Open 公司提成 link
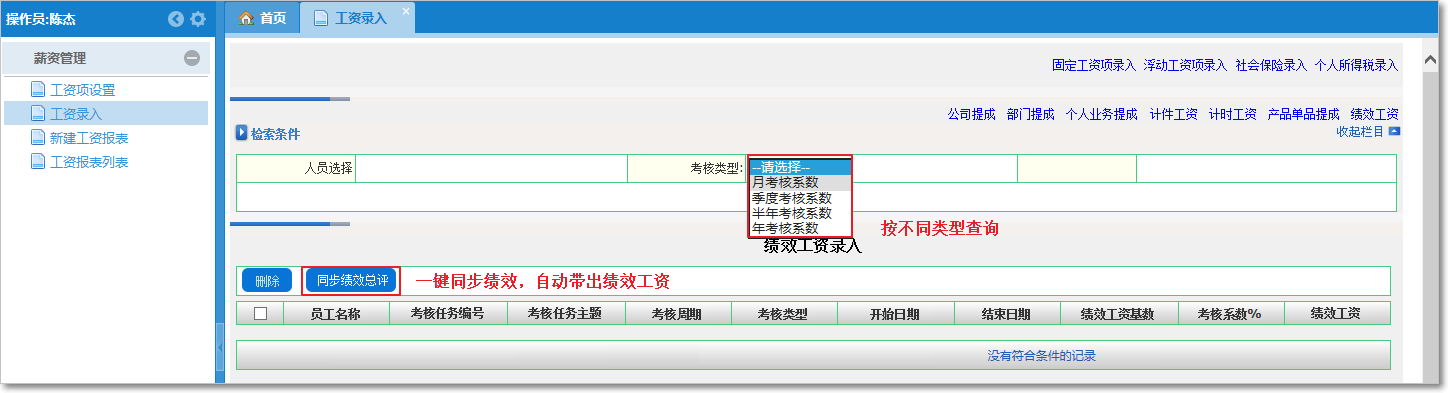The width and height of the screenshot is (1448, 393). coord(972,114)
